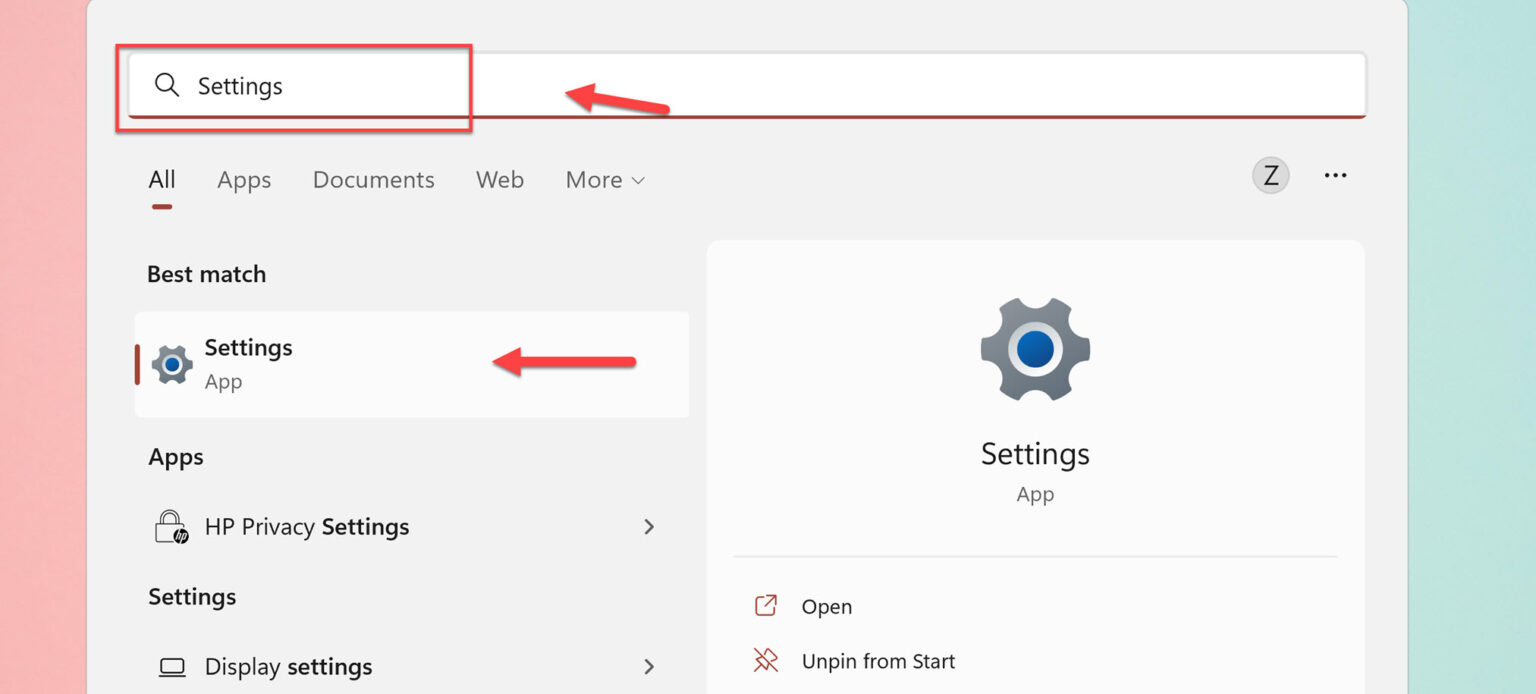Click the search magnifier icon
This screenshot has height=694, width=1536.
click(x=167, y=86)
